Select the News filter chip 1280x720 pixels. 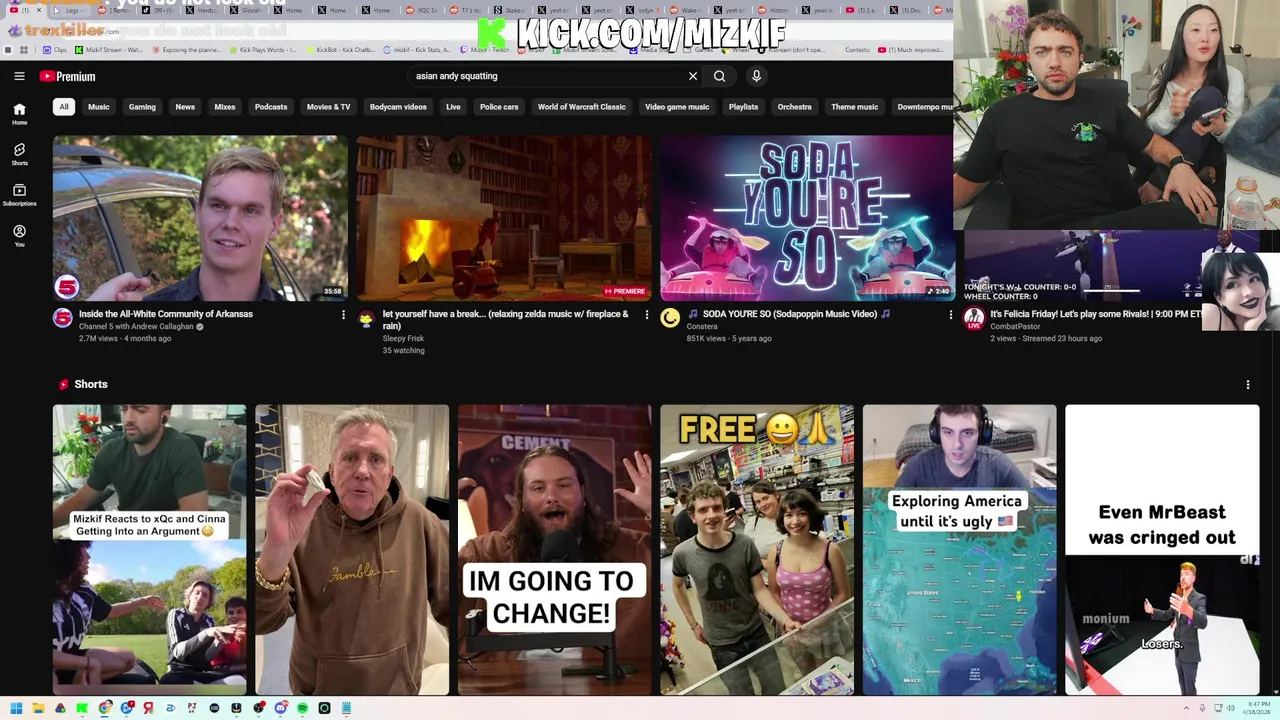[x=185, y=107]
